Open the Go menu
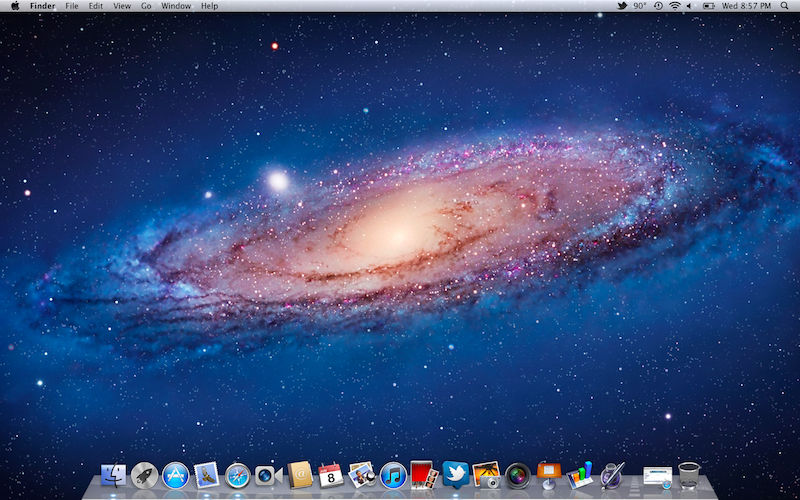Screen dimensions: 800x500 pos(146,6)
